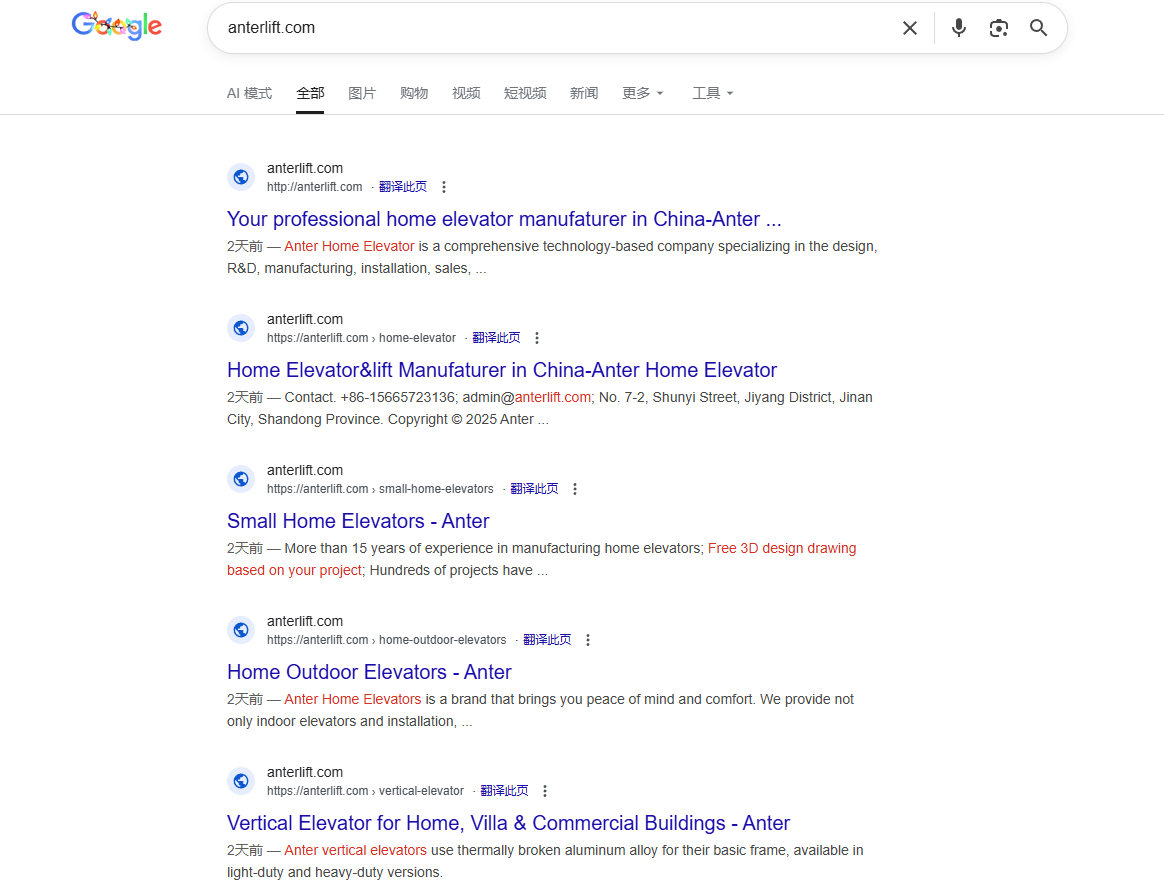Click the microphone voice search icon
The width and height of the screenshot is (1164, 883).
pyautogui.click(x=958, y=28)
